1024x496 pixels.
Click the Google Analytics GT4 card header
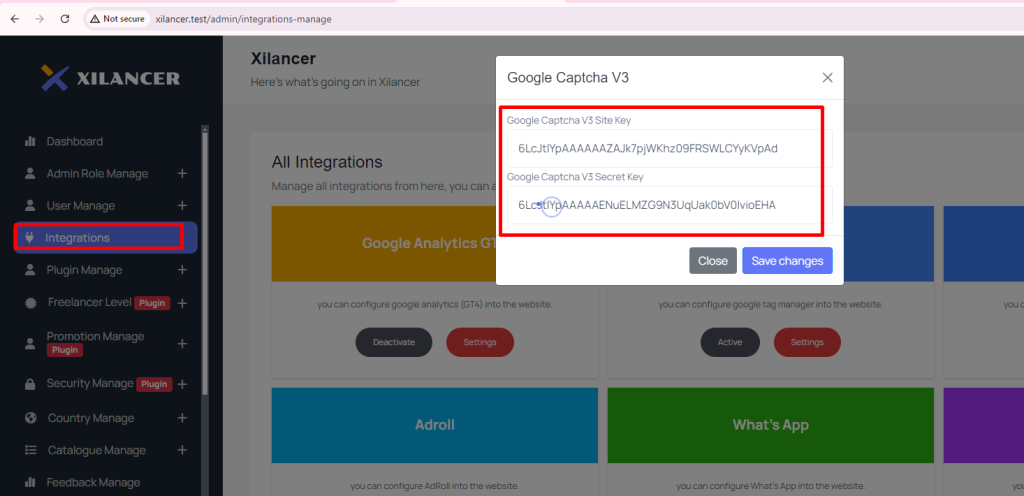point(435,243)
